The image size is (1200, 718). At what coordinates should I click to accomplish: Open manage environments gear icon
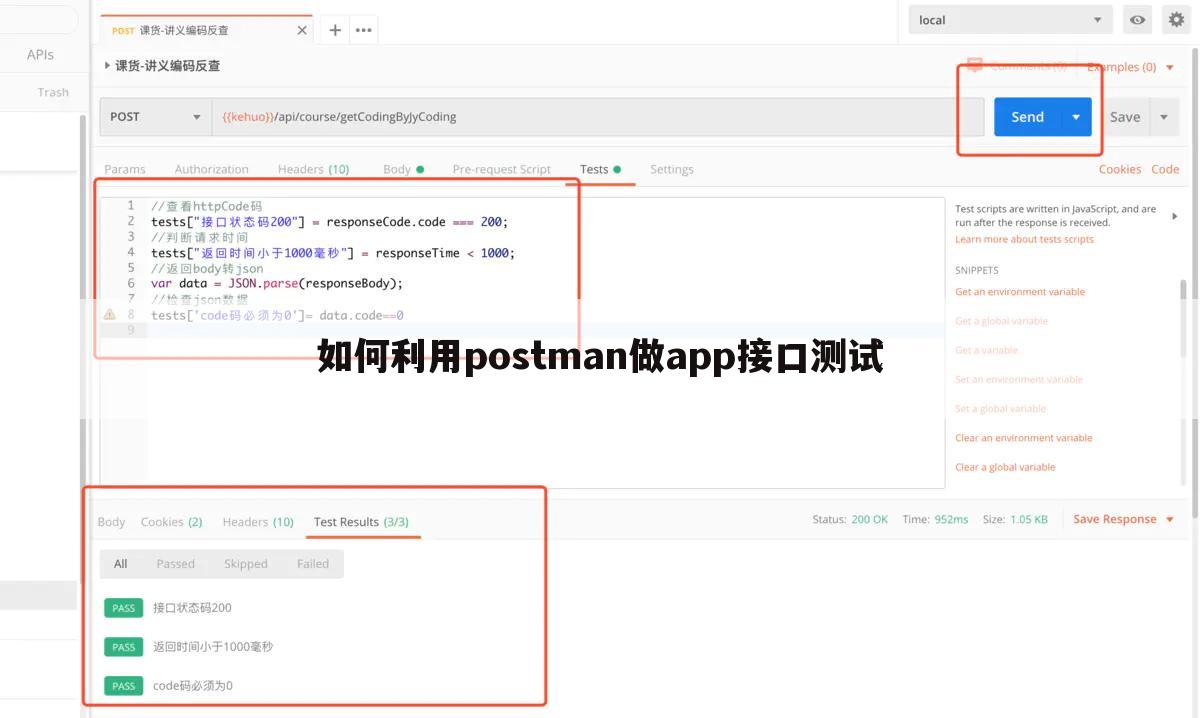[1177, 19]
